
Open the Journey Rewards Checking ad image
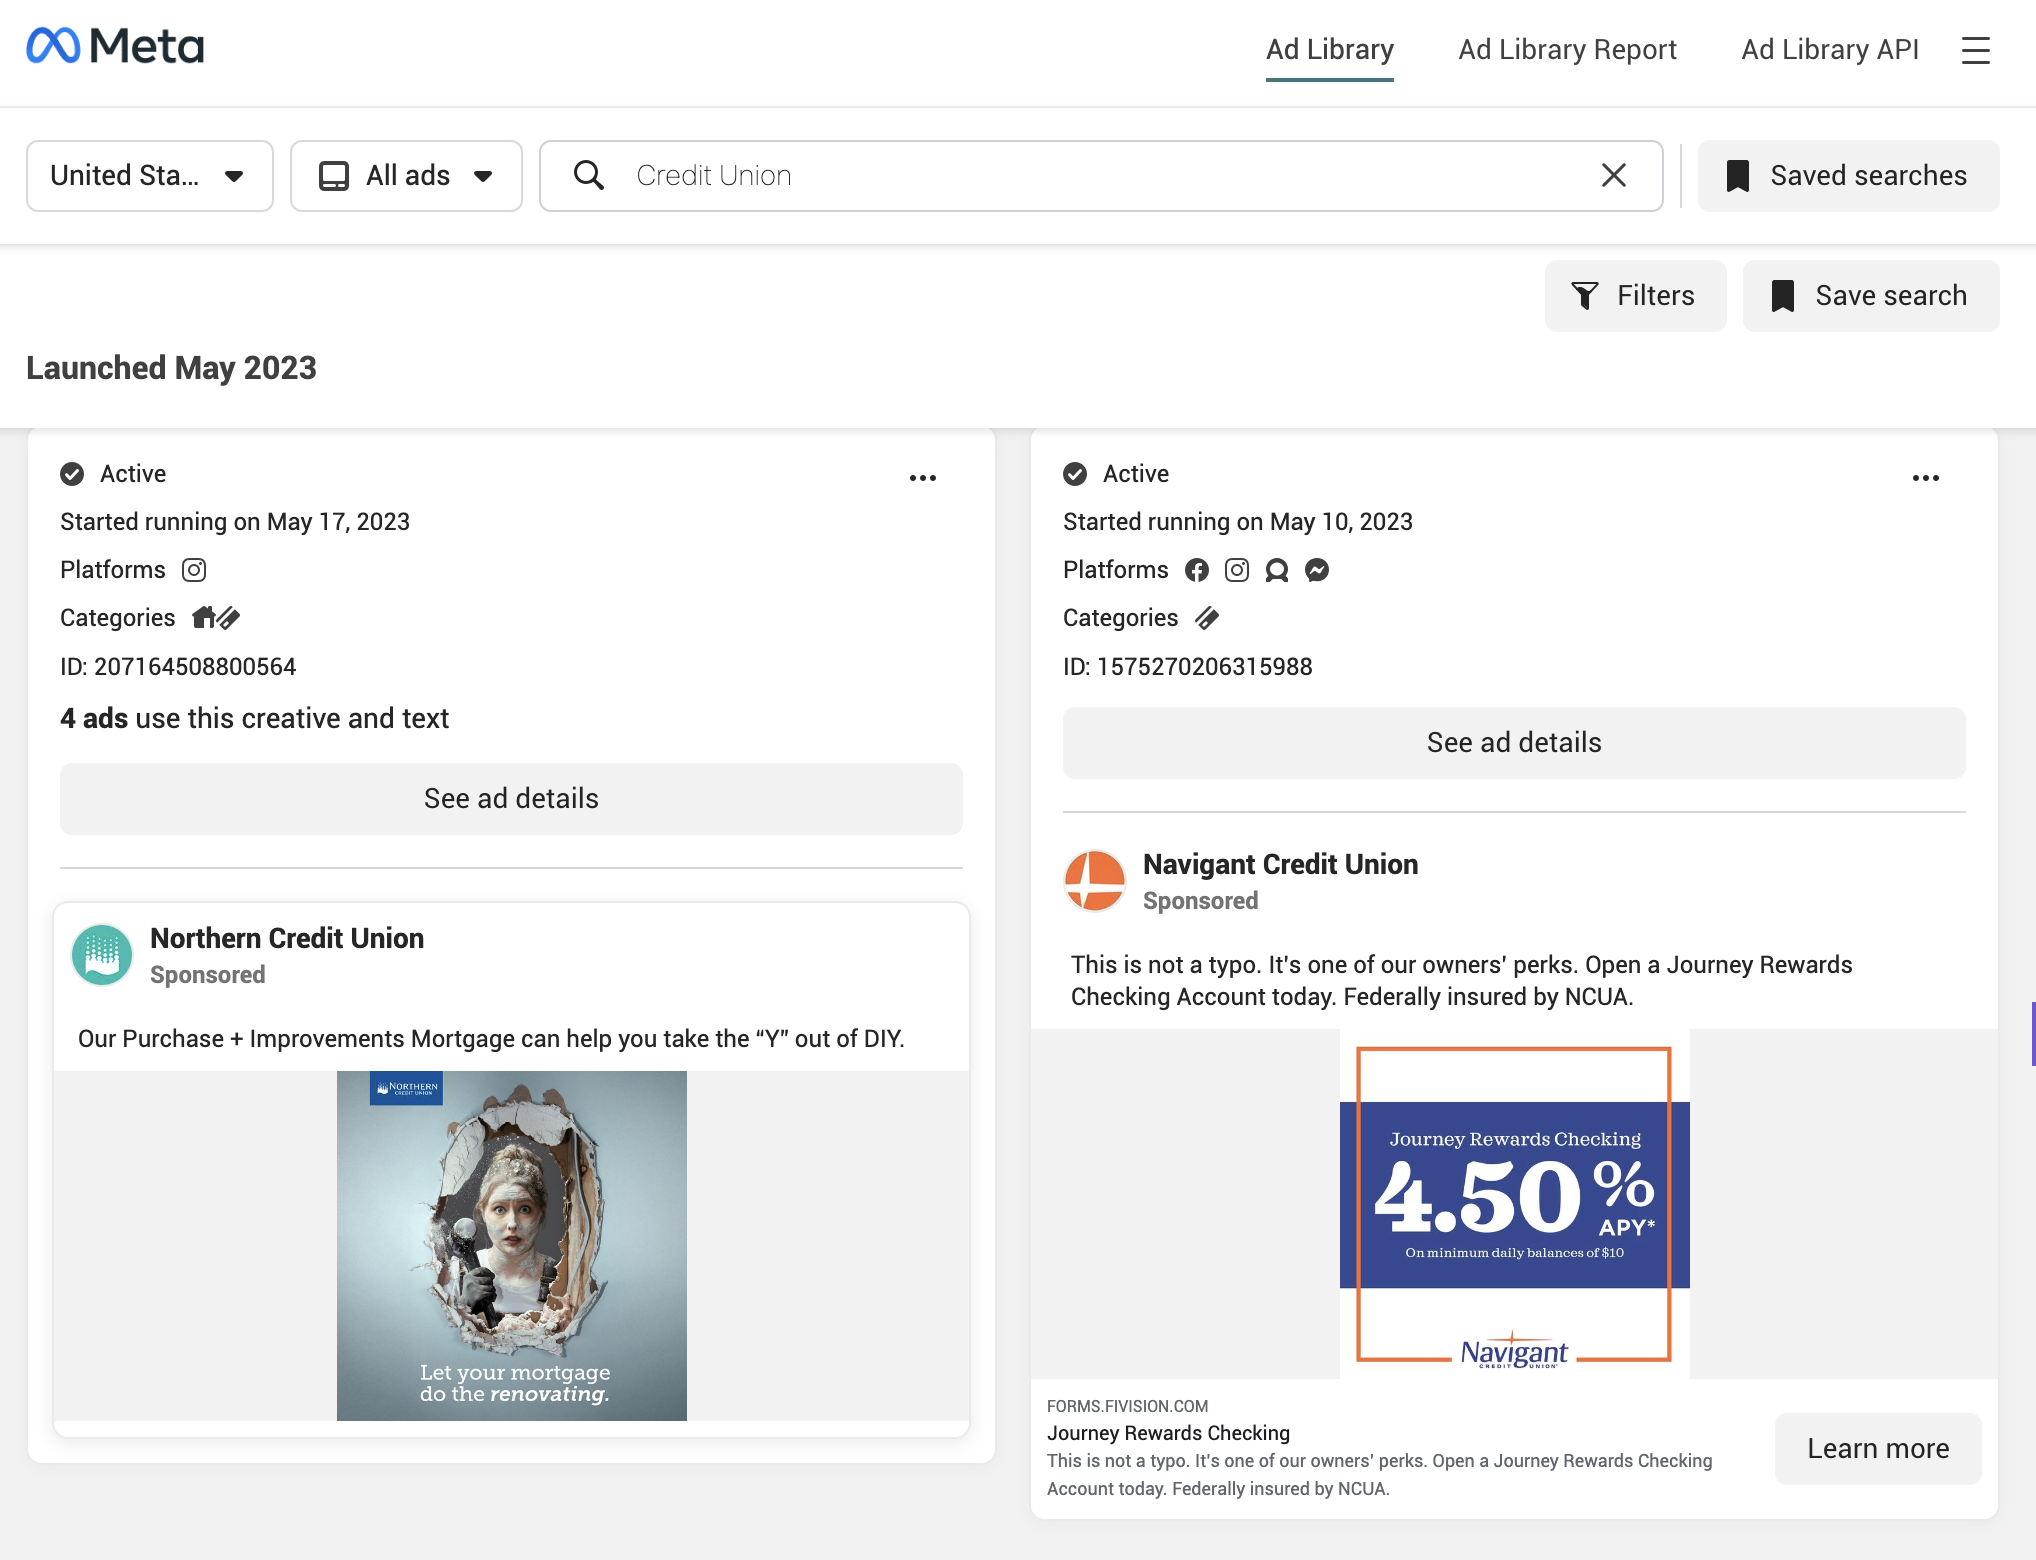click(x=1514, y=1204)
